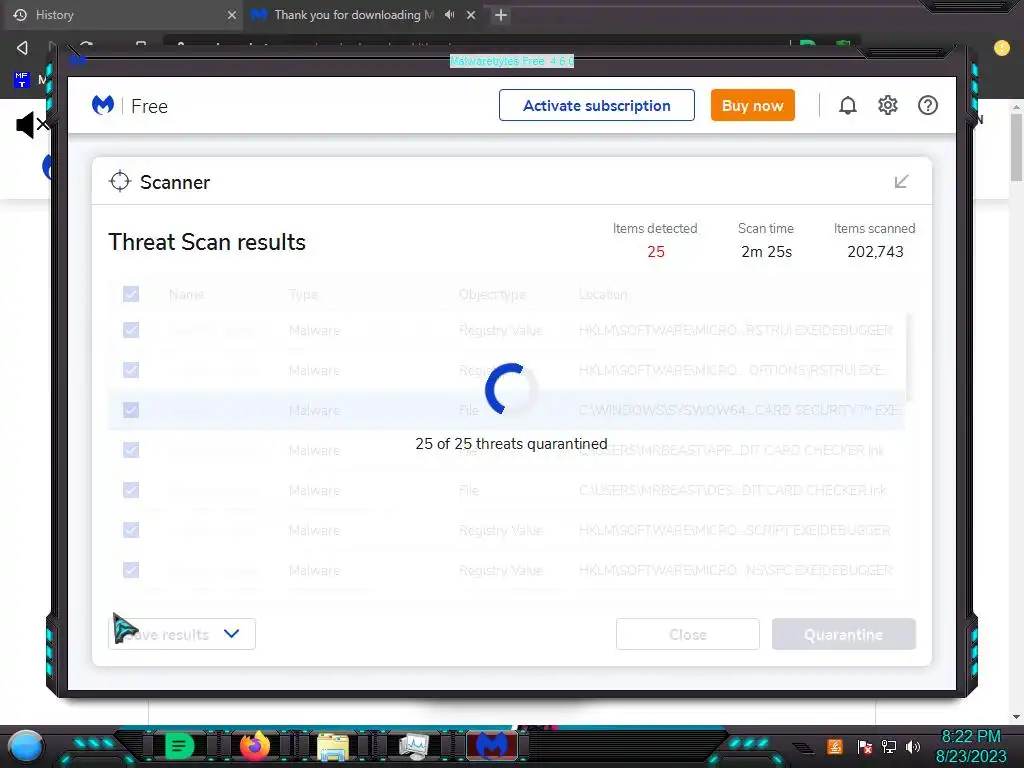Screen dimensions: 1024x768
Task: Sort by the Object type column header
Action: (x=492, y=295)
